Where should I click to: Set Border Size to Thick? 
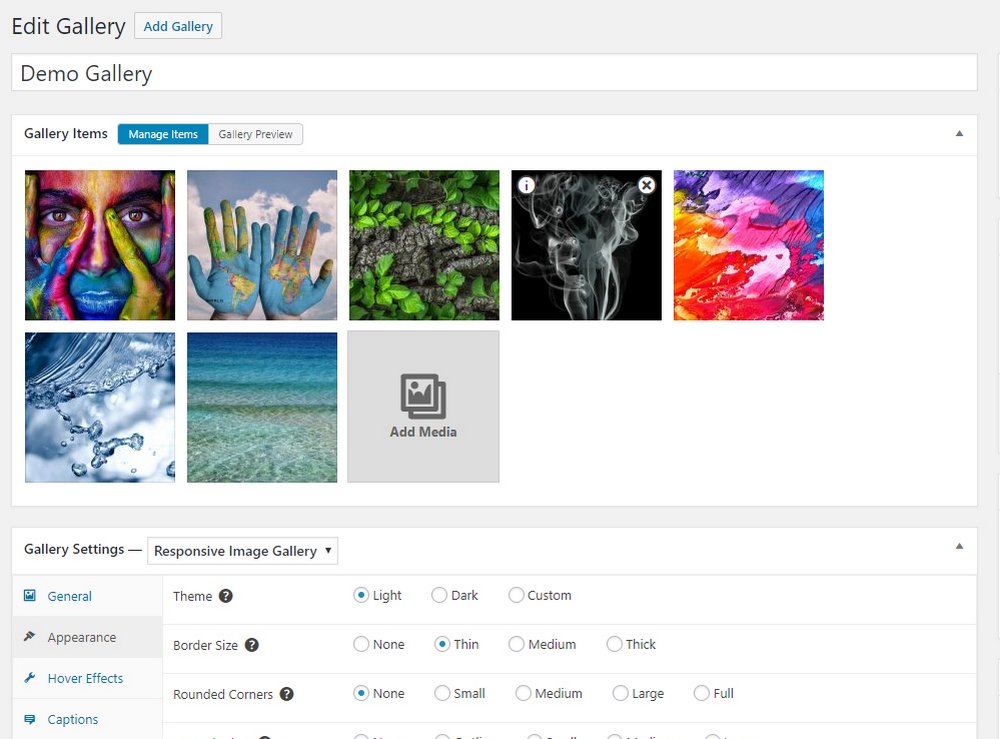tap(614, 644)
